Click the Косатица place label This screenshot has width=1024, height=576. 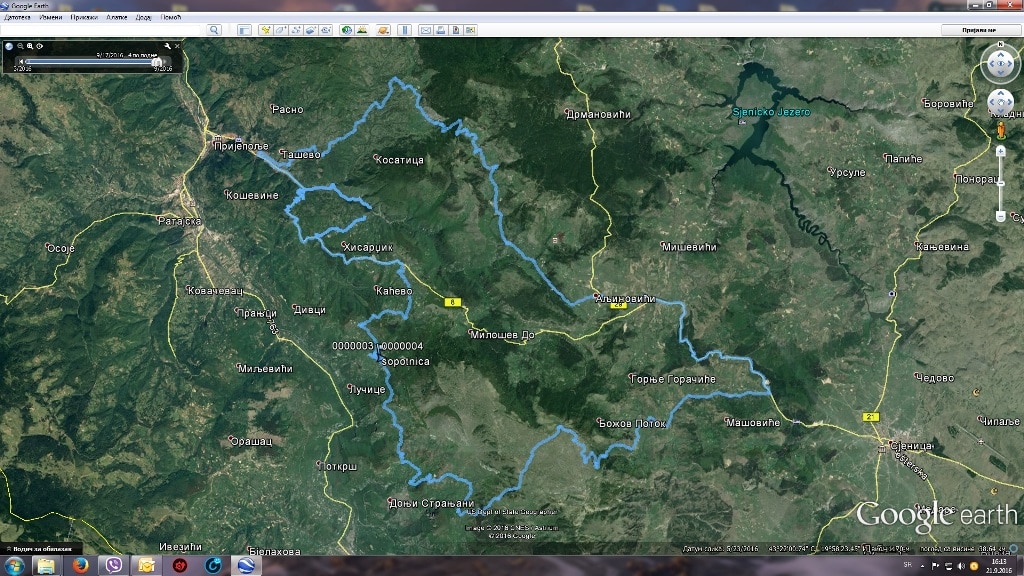click(400, 159)
